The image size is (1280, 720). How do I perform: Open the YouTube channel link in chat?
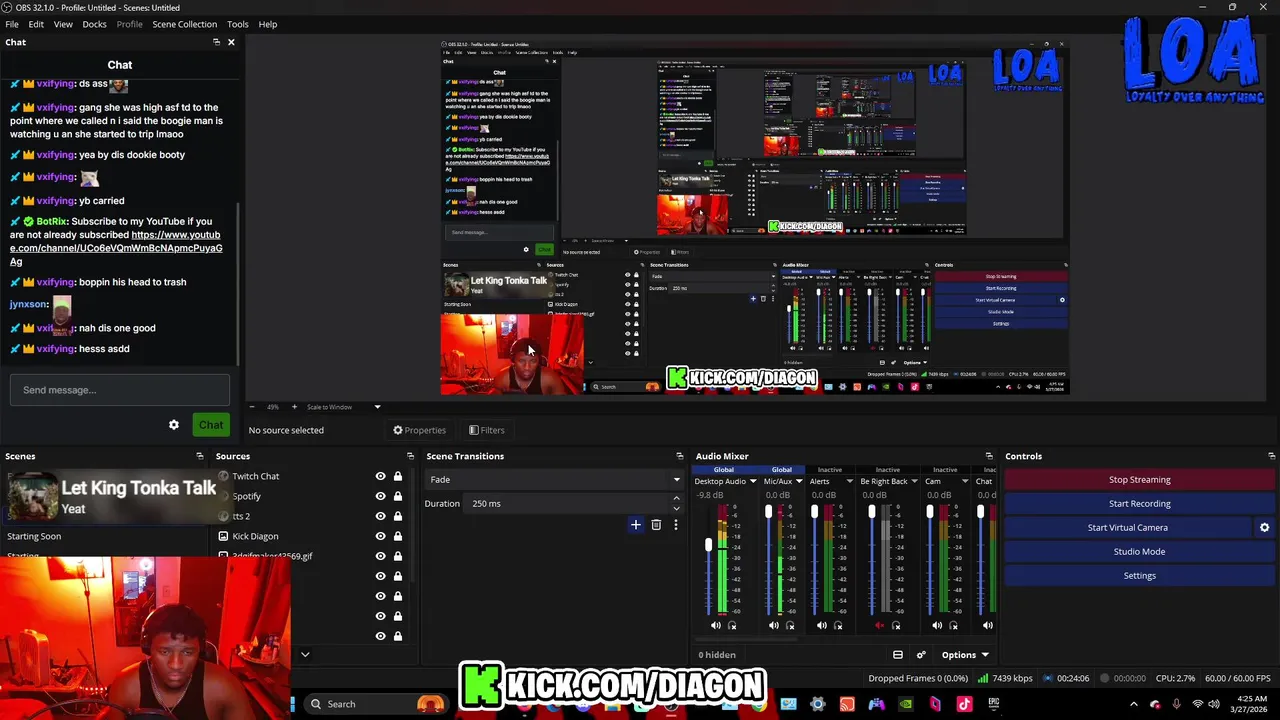click(x=116, y=248)
